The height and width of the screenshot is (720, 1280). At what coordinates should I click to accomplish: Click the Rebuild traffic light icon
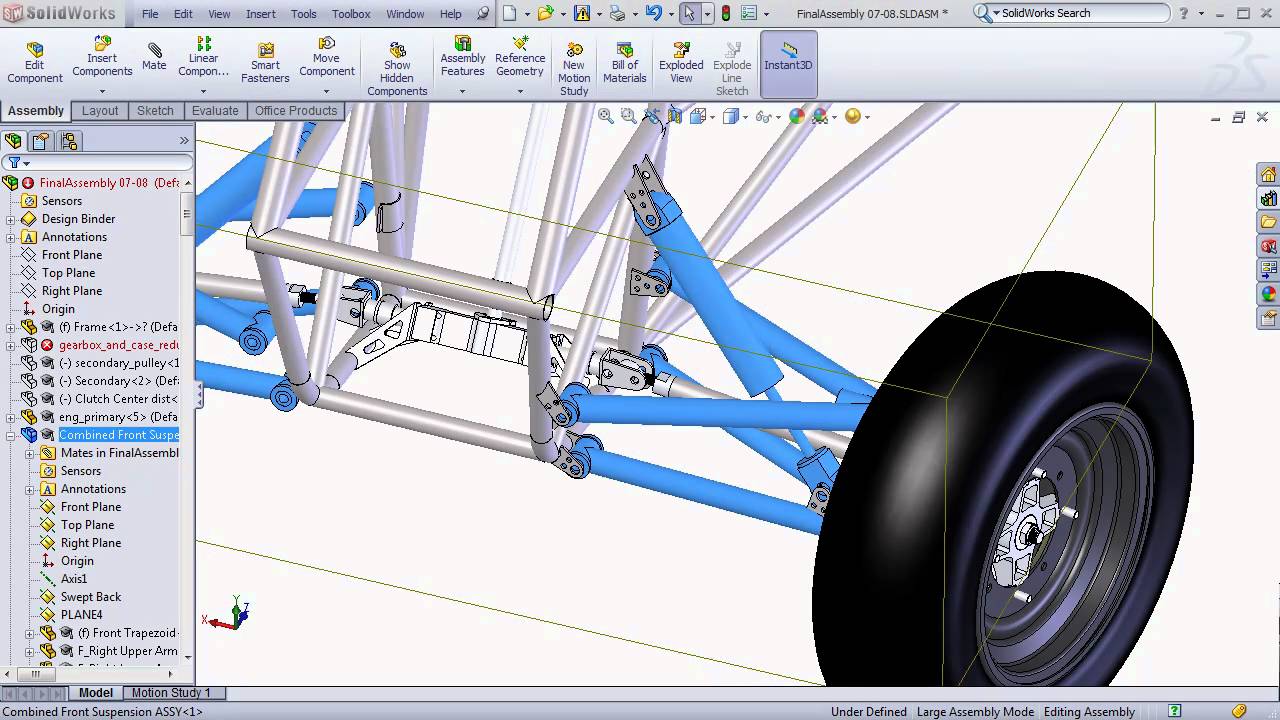tap(726, 14)
